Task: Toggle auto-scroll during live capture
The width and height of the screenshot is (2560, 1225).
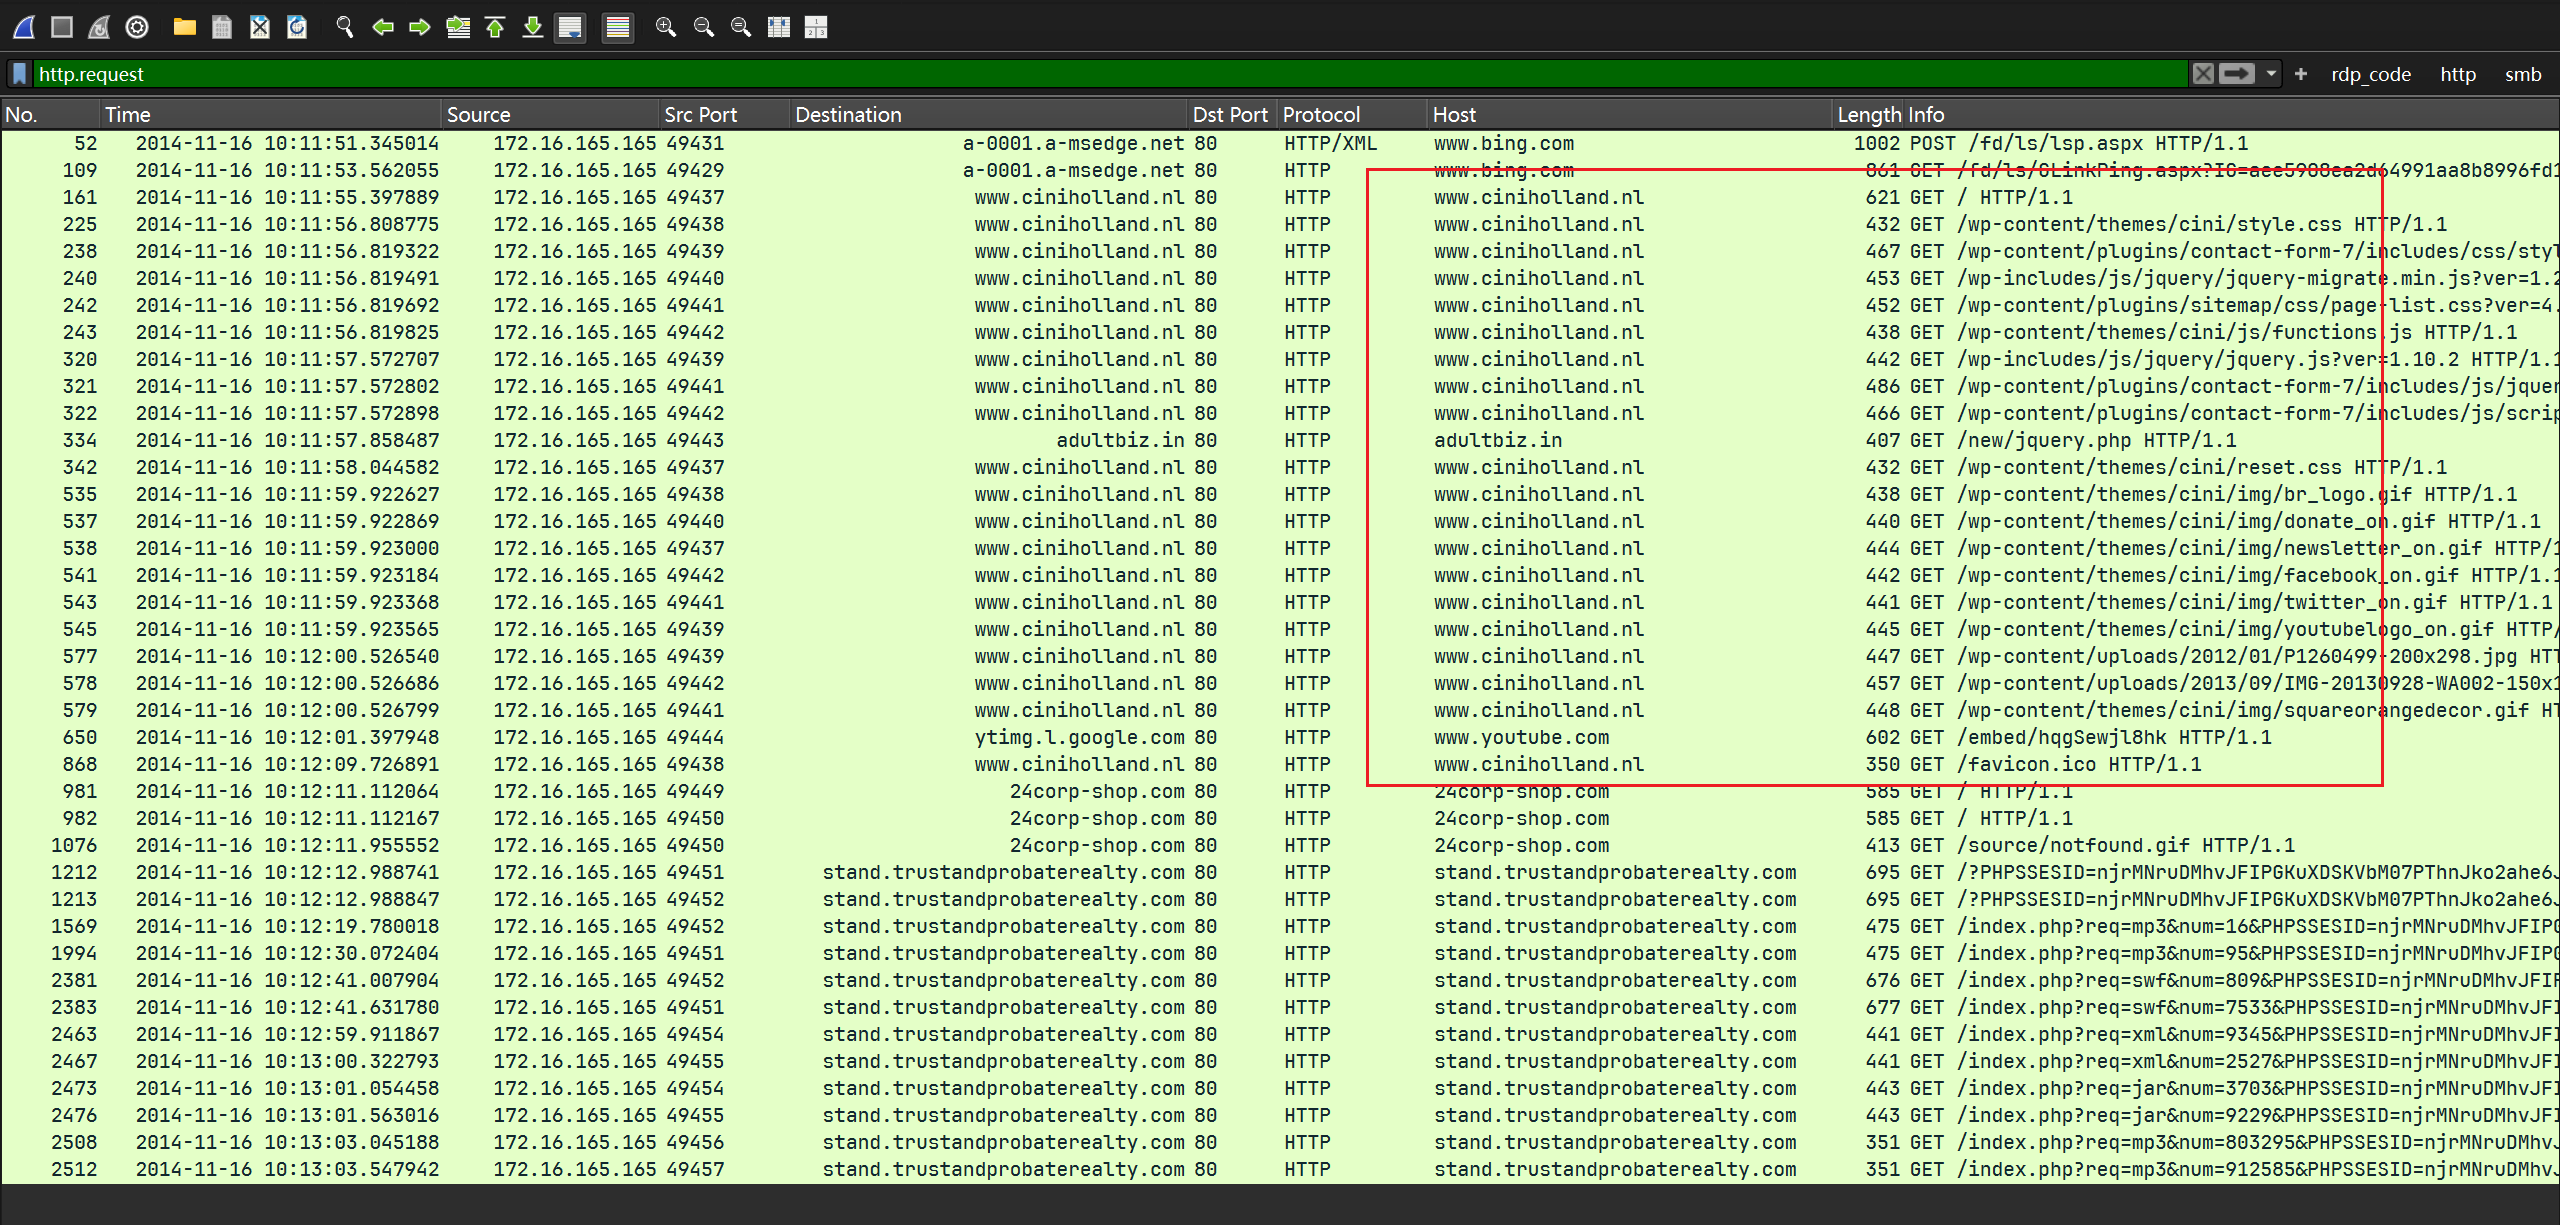Action: (570, 27)
